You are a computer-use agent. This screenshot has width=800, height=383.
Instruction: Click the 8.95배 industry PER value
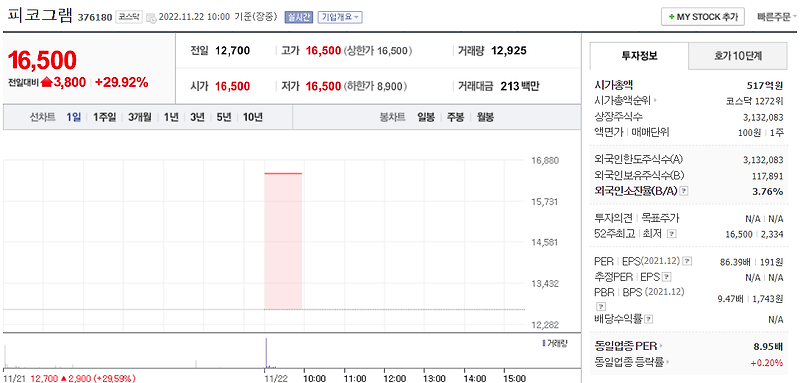[x=768, y=347]
